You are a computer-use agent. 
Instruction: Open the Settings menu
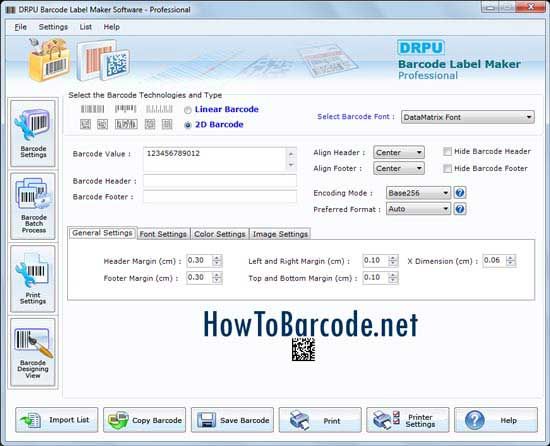point(53,27)
